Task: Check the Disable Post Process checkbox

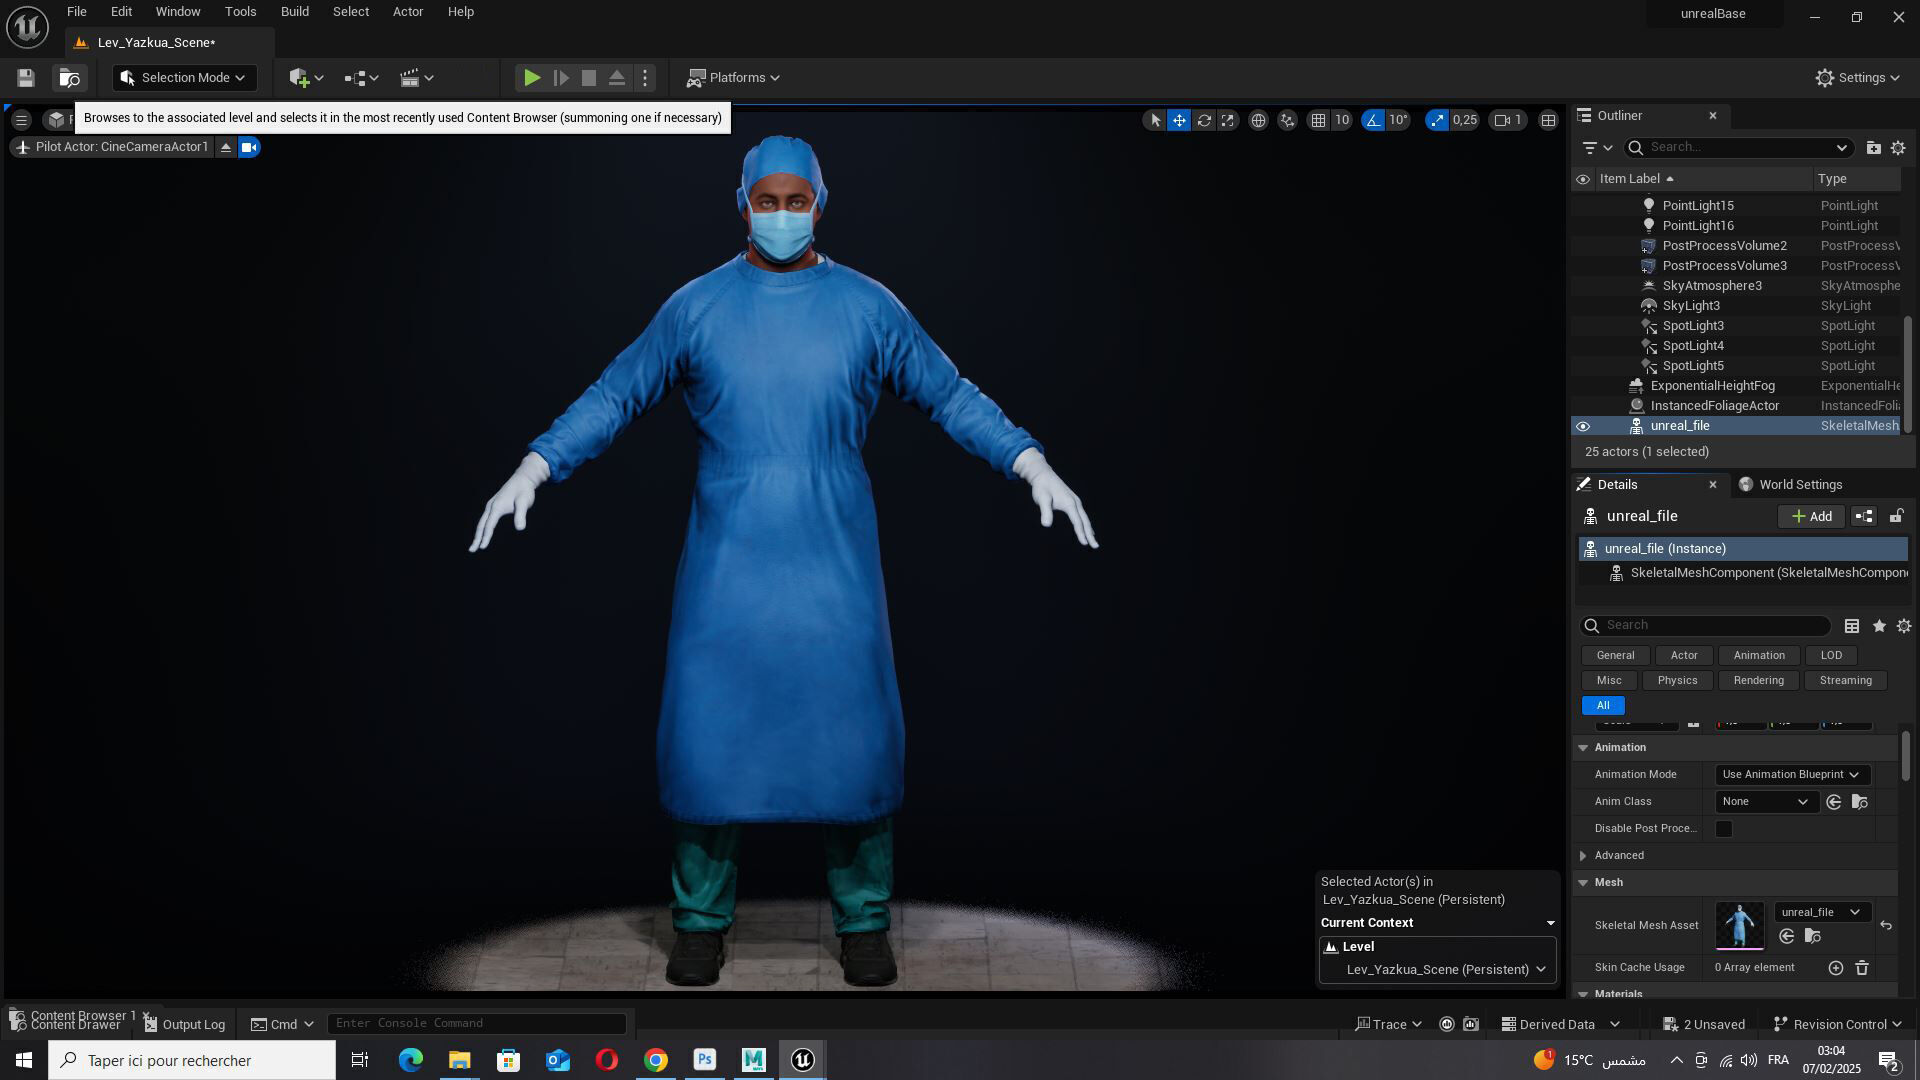Action: [1723, 829]
